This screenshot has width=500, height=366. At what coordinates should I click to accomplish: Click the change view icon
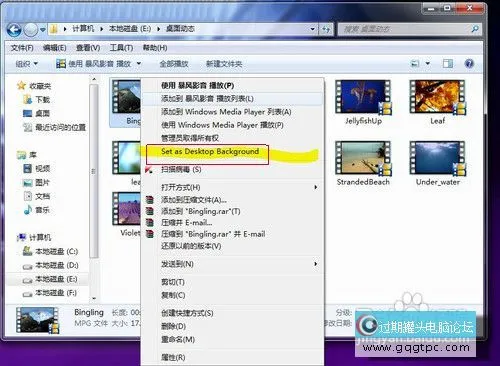click(415, 63)
